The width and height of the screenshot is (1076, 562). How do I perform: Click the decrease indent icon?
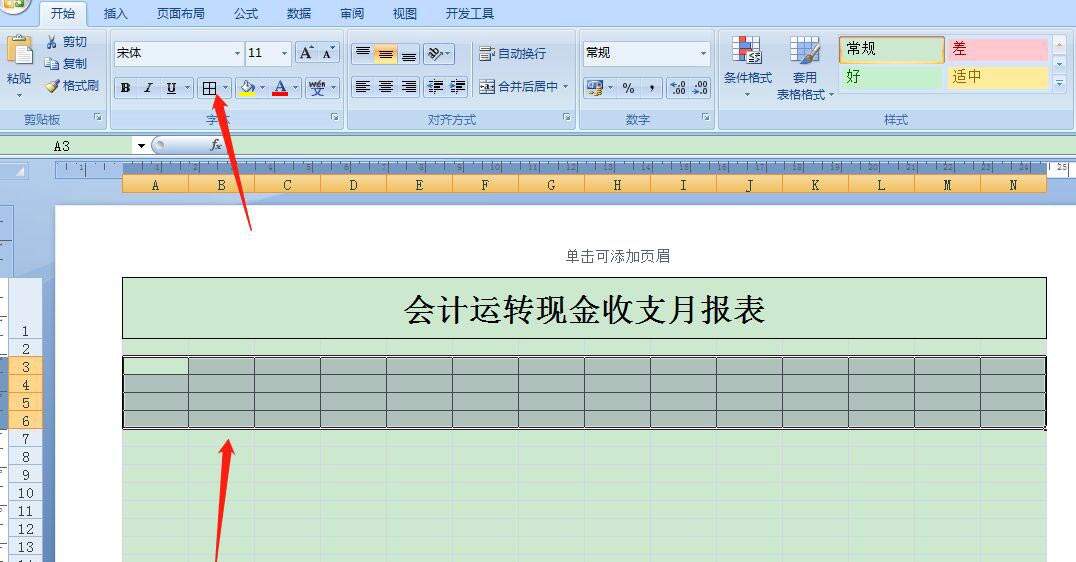[x=435, y=86]
